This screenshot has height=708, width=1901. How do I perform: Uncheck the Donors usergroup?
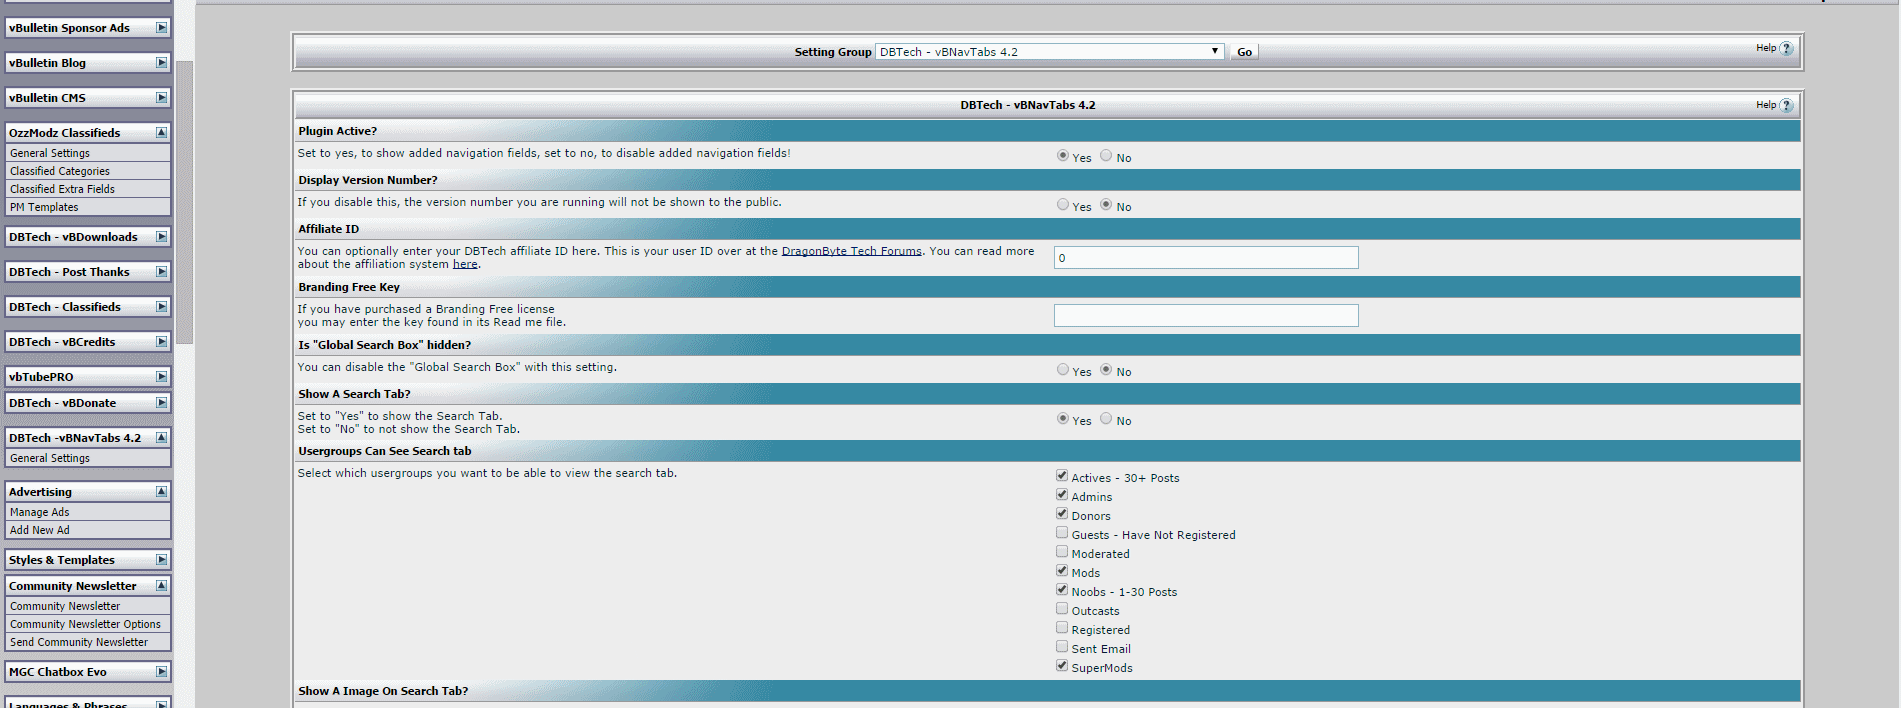pyautogui.click(x=1062, y=514)
